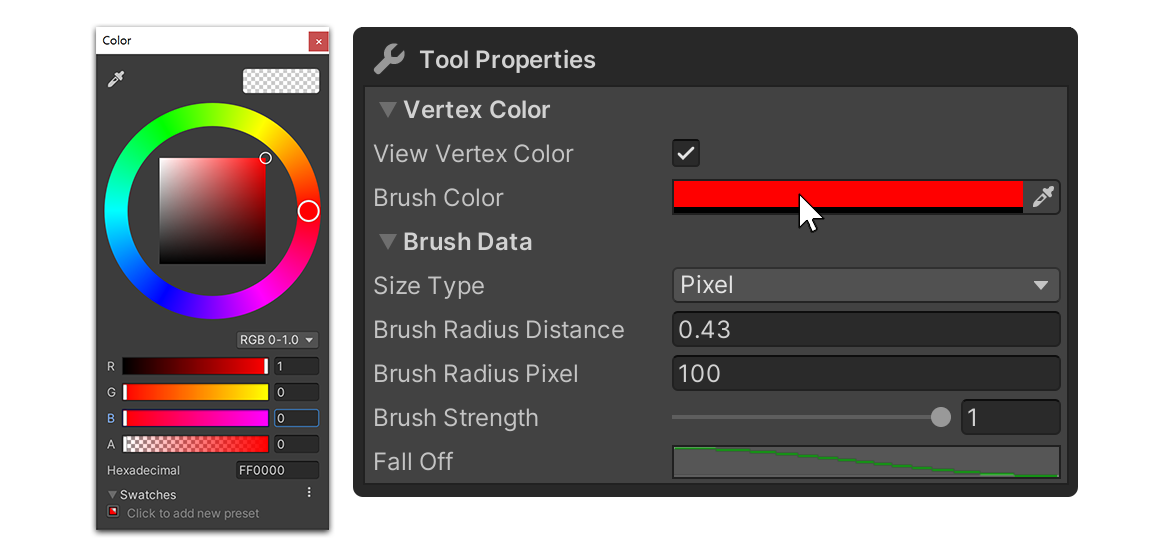
Task: Click the A value input field
Action: [296, 444]
